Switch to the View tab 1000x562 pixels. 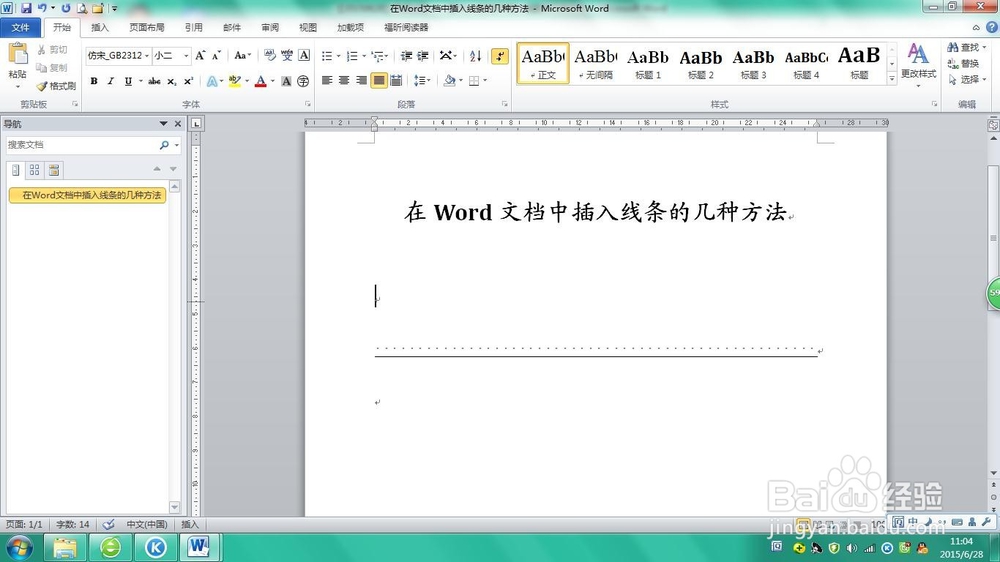[307, 27]
